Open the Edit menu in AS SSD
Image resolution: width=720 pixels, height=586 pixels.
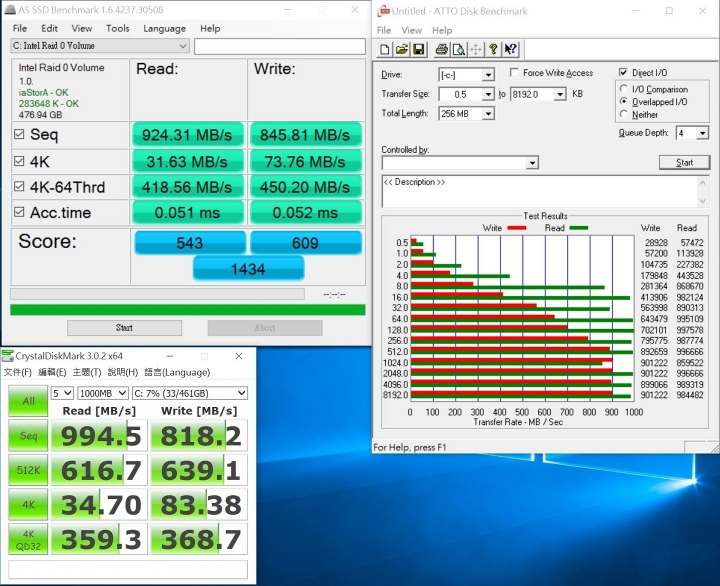point(49,28)
